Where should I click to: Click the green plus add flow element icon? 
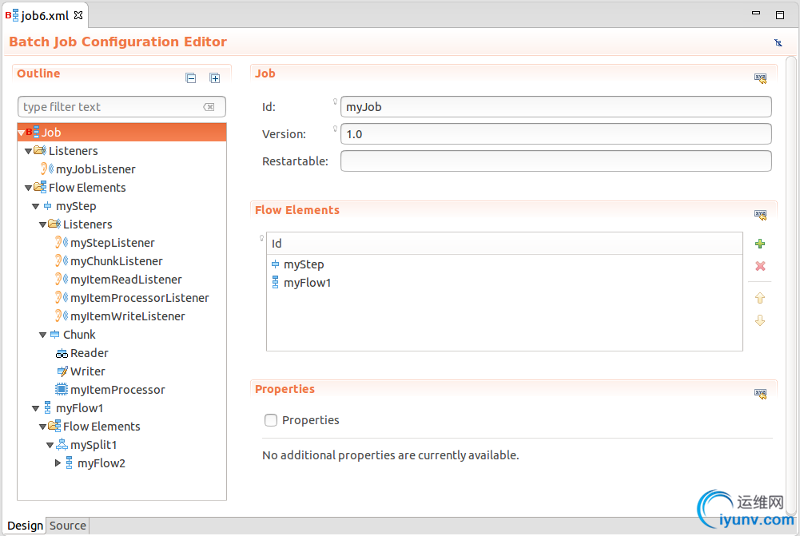(760, 244)
